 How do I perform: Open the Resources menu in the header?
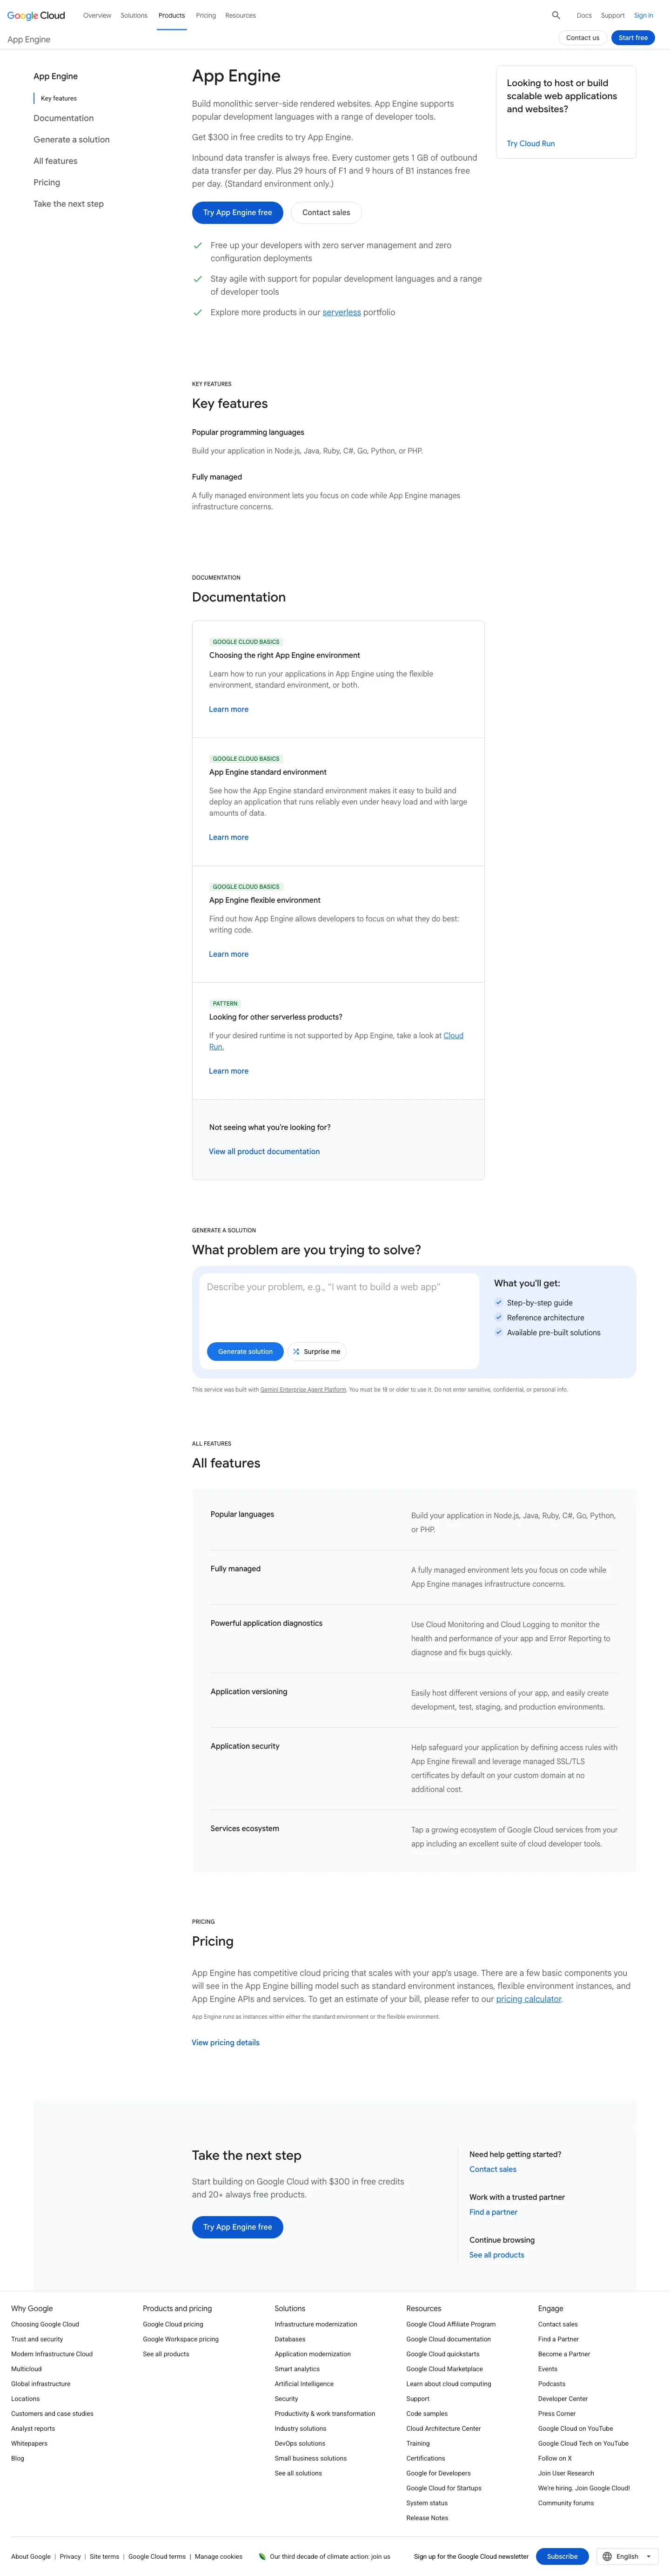[240, 15]
